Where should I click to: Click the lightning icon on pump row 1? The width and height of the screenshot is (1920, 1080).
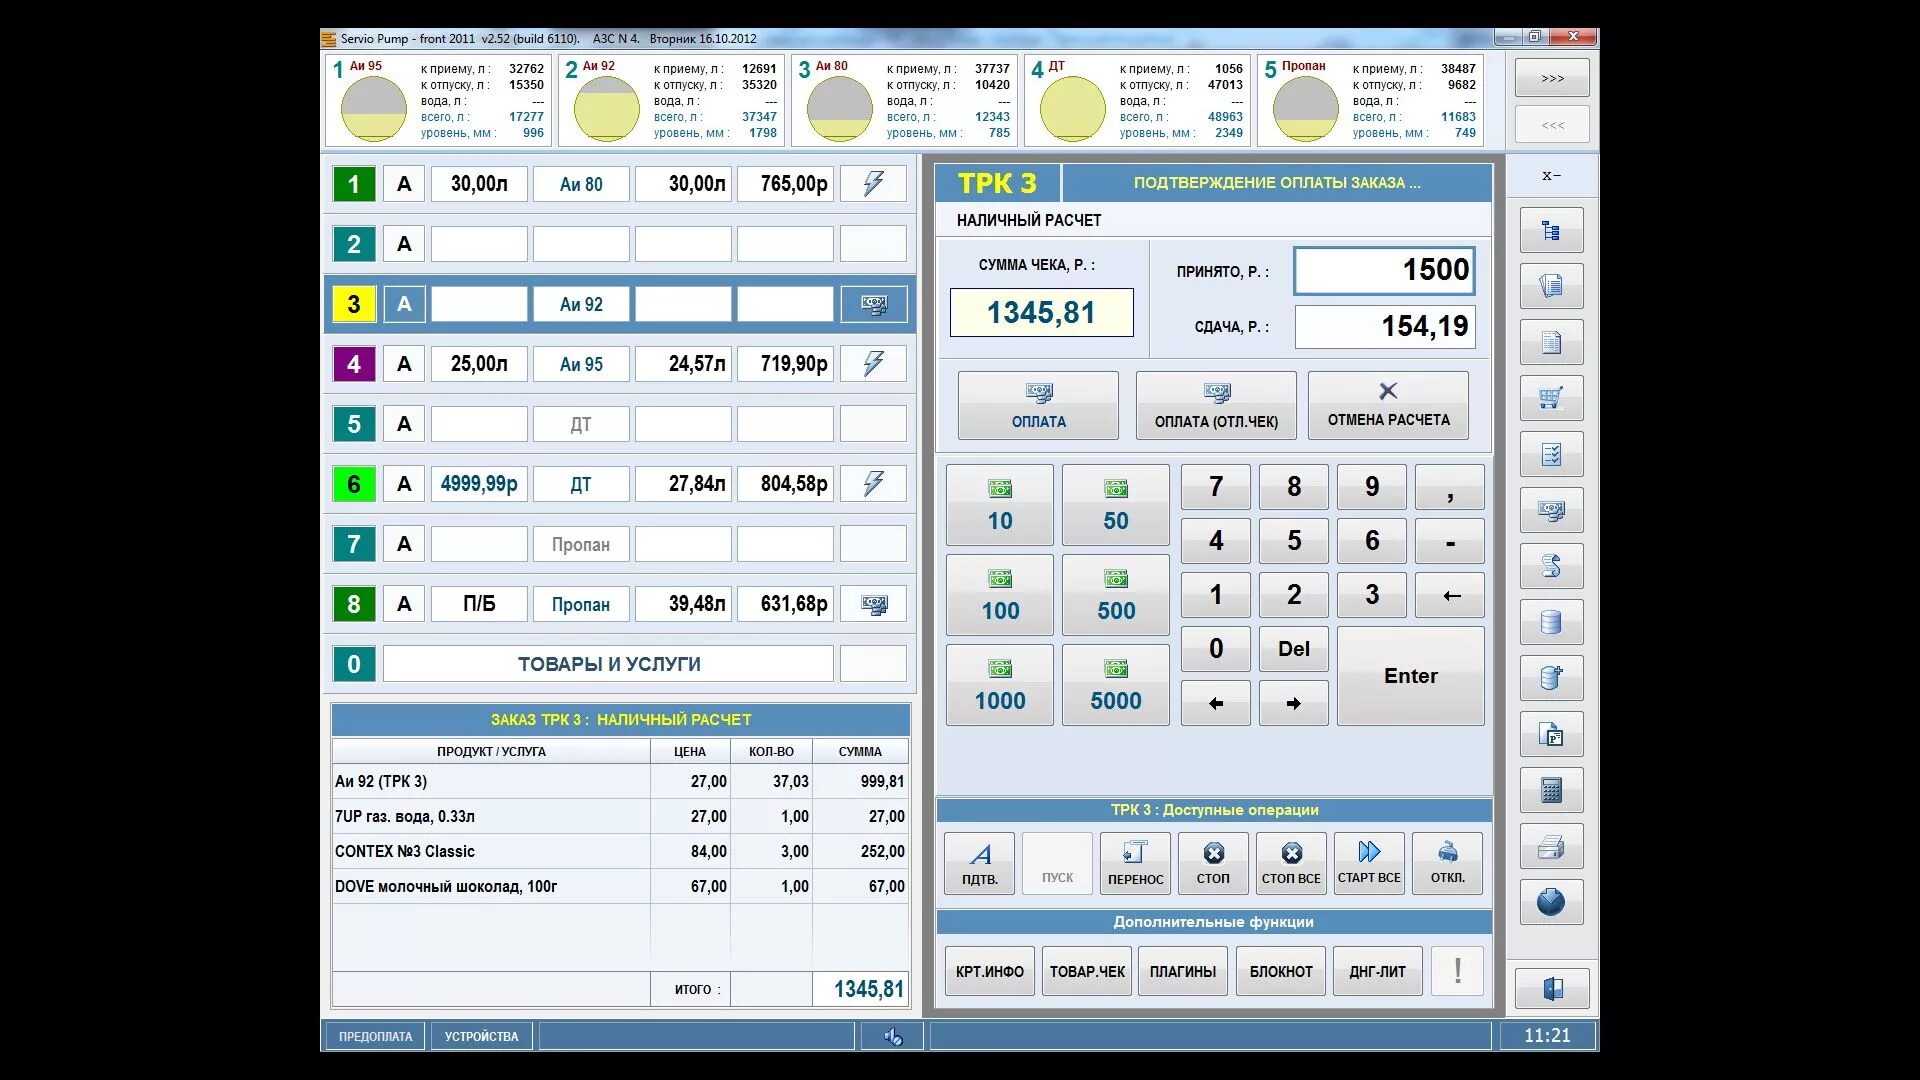point(873,184)
